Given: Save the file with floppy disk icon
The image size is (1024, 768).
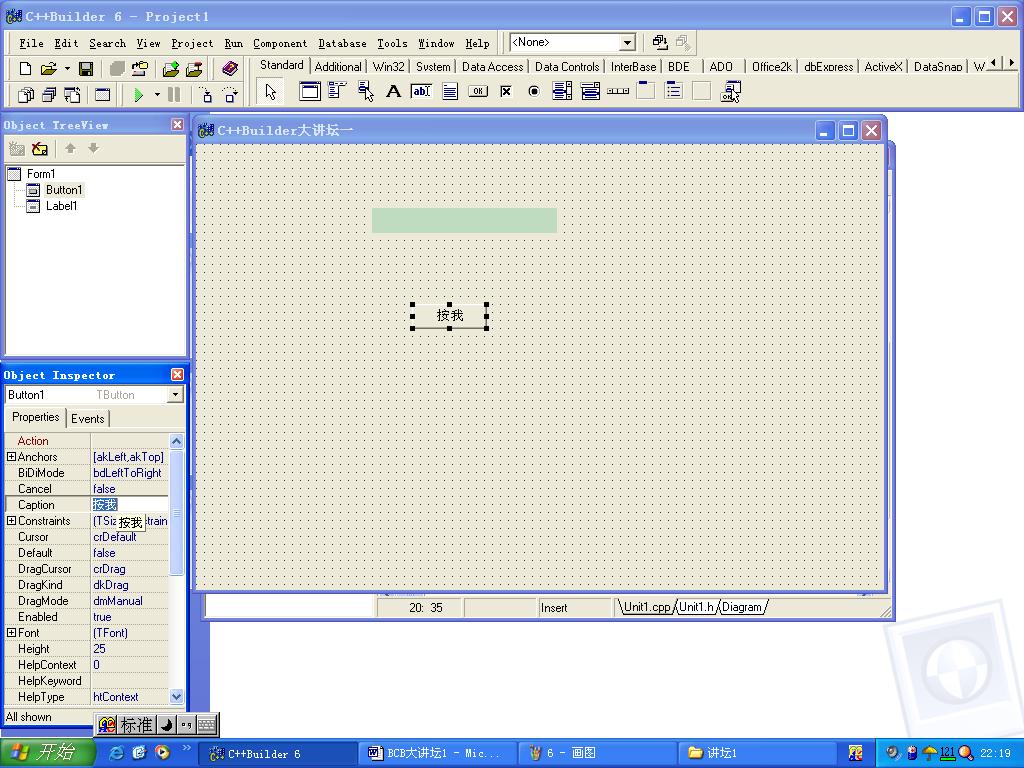Looking at the screenshot, I should tap(86, 69).
